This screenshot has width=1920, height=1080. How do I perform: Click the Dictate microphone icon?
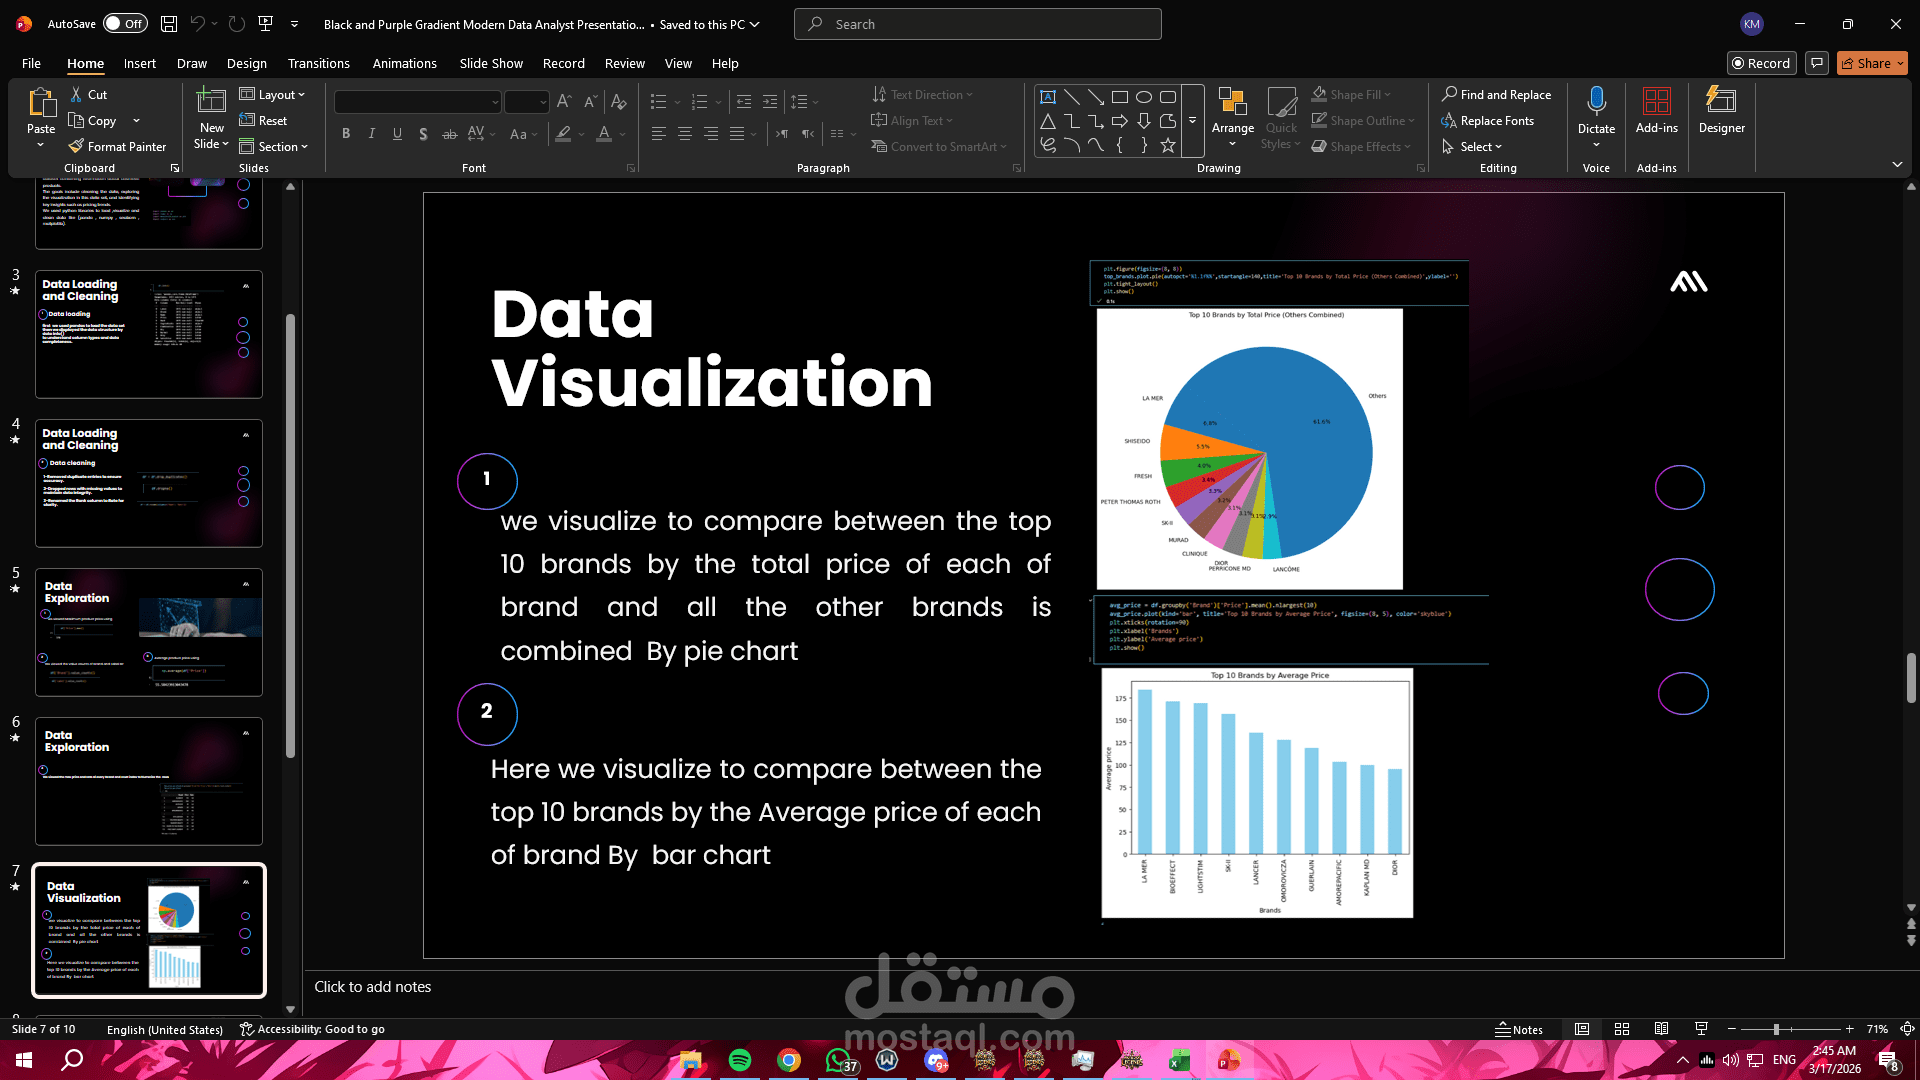click(x=1596, y=101)
